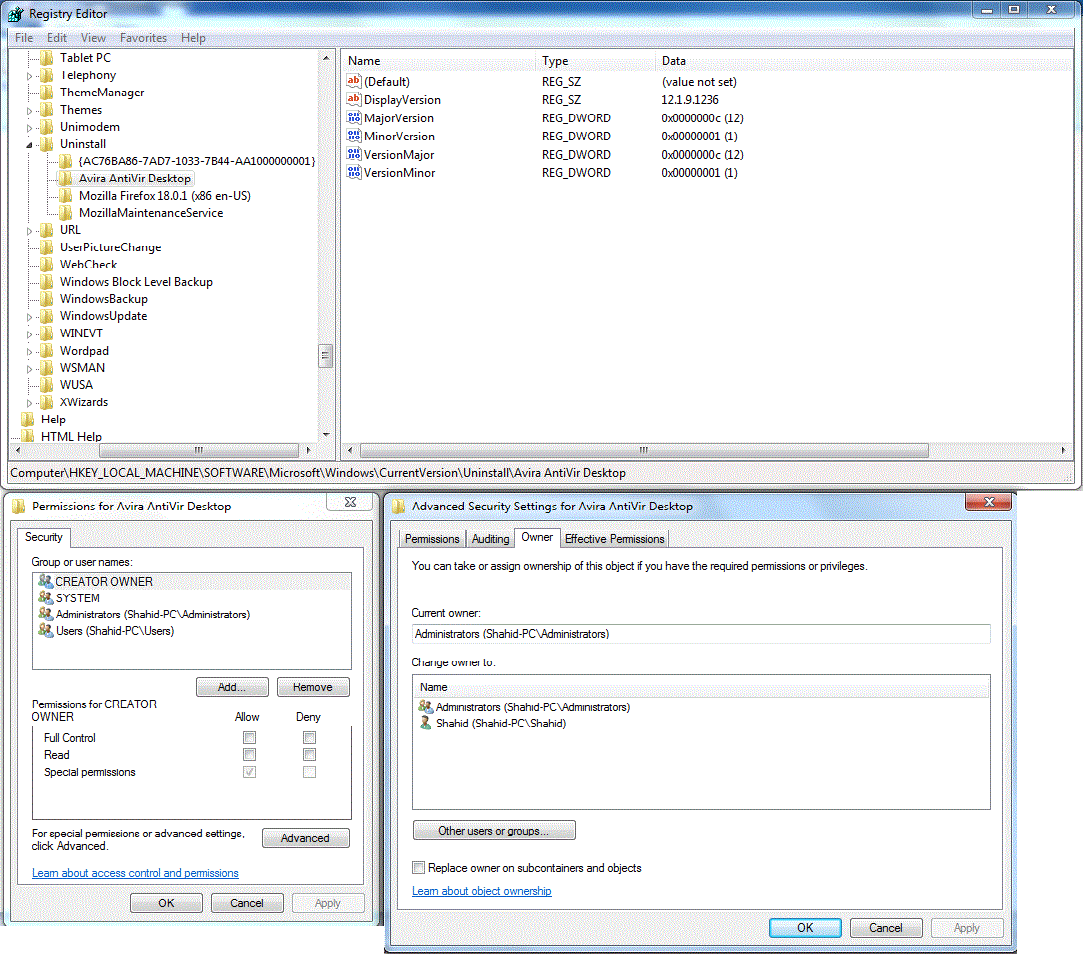Click the values pane horizontal scrollbar thumb
Viewport: 1083px width, 954px height.
click(644, 450)
